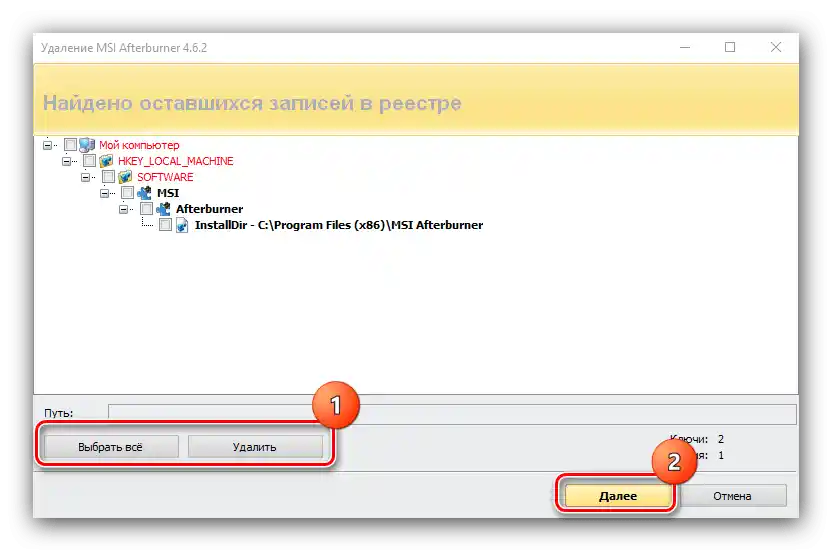Image resolution: width=832 pixels, height=551 pixels.
Task: Click the registry key icon beside SOFTWARE
Action: [x=125, y=177]
